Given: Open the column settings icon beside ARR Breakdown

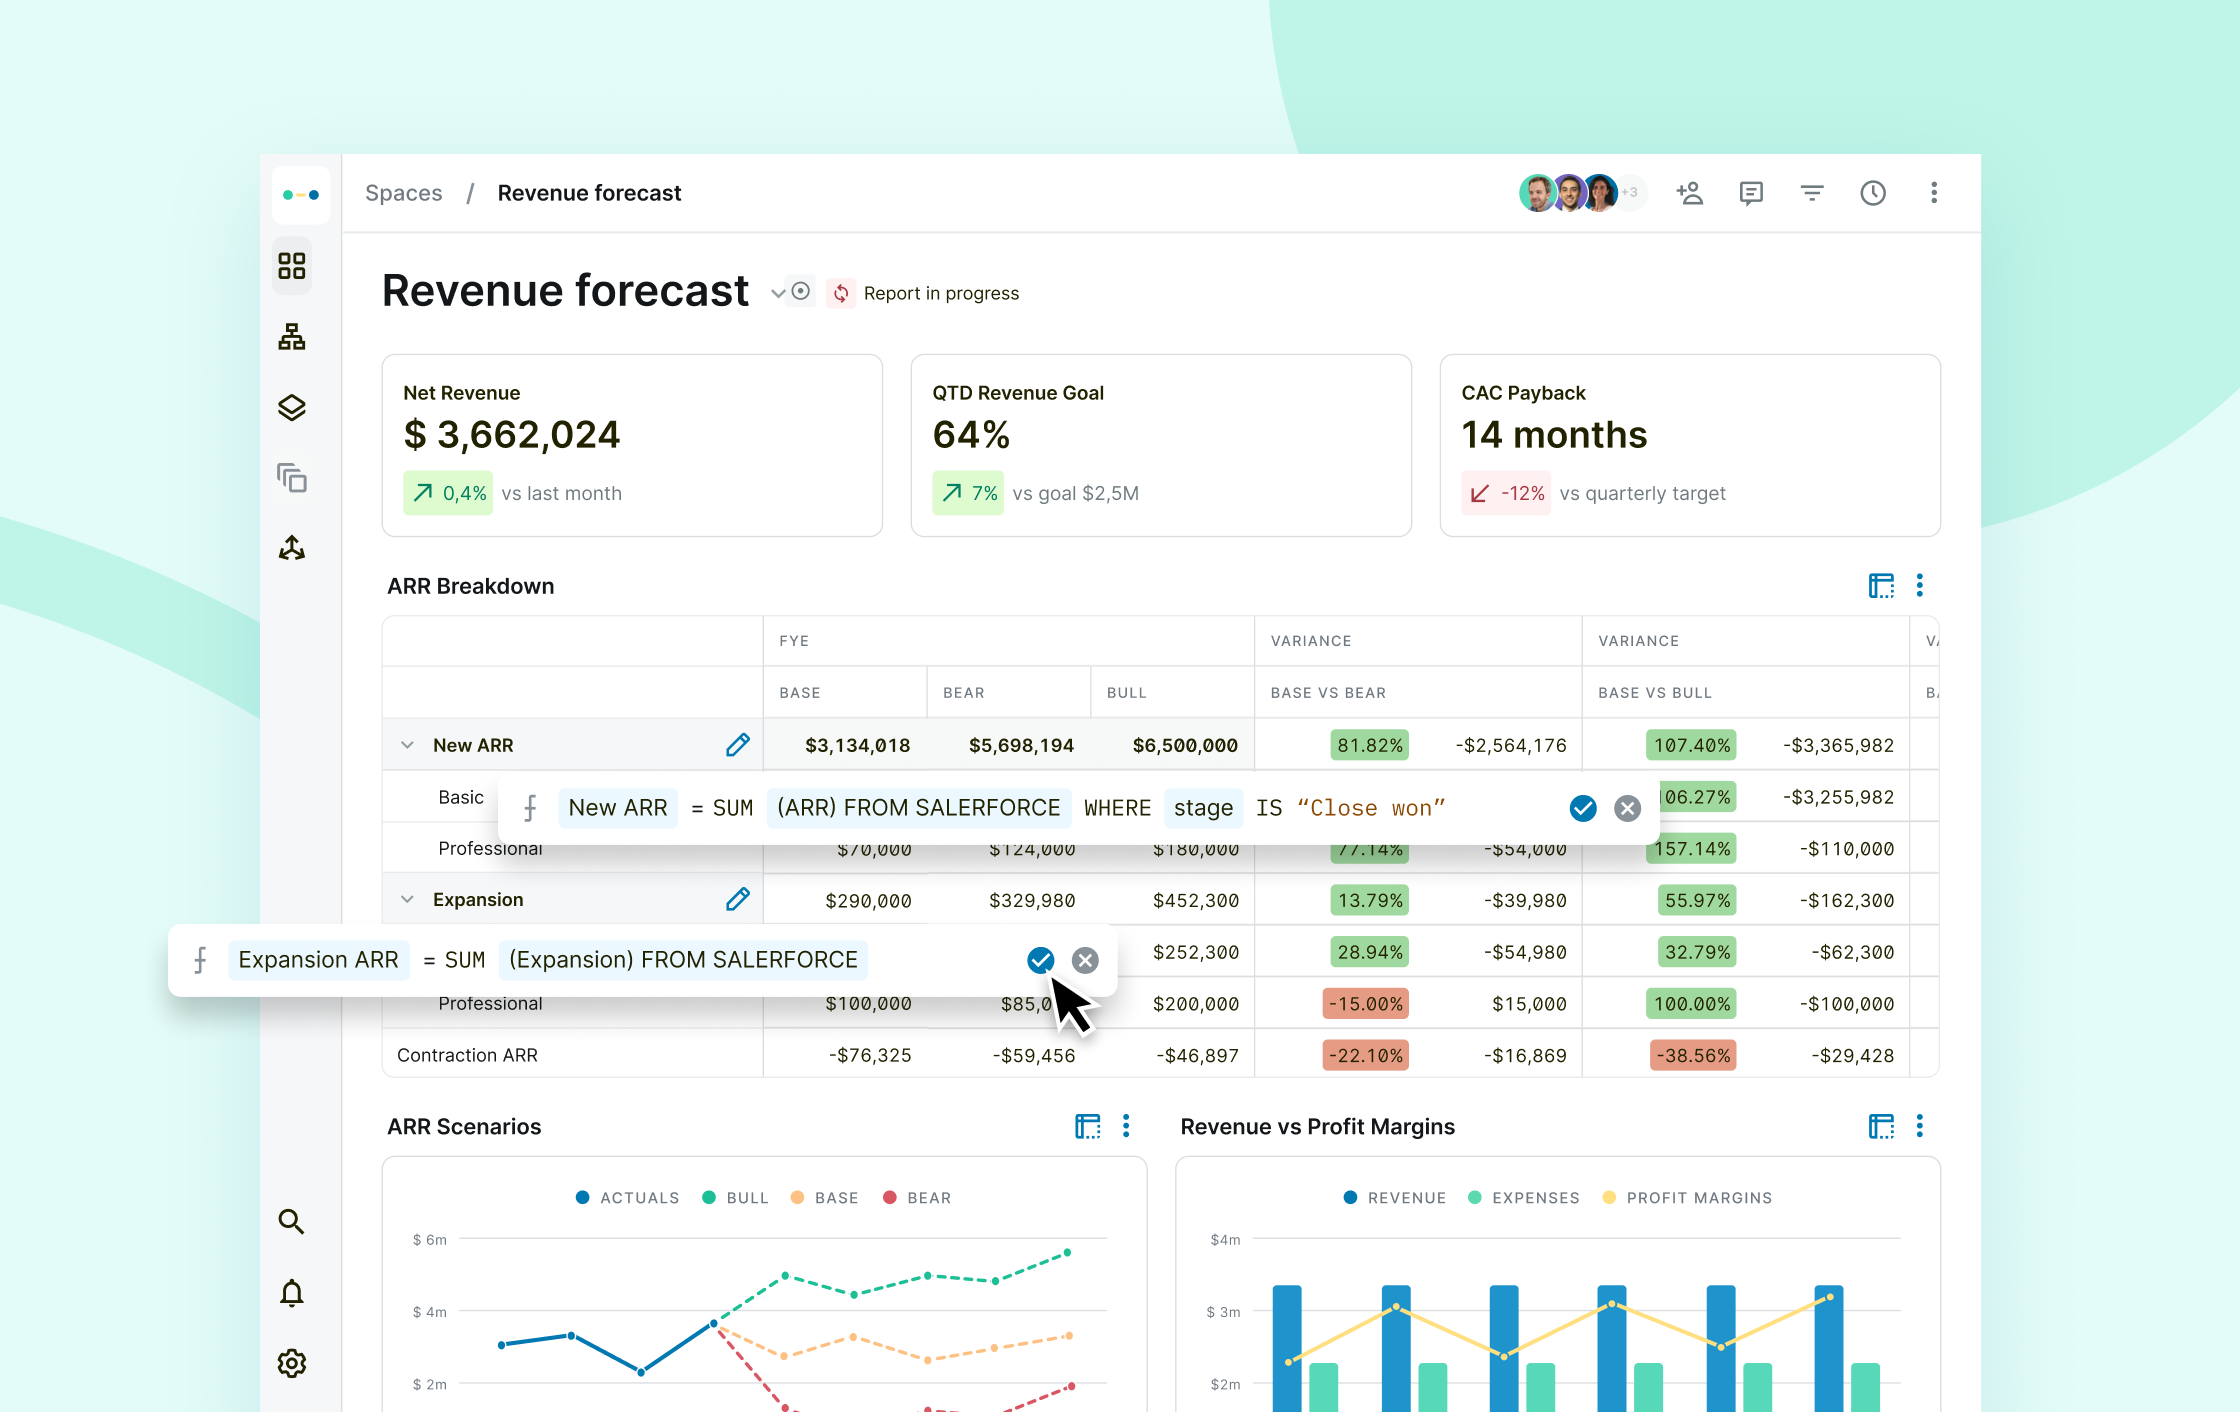Looking at the screenshot, I should [x=1880, y=585].
